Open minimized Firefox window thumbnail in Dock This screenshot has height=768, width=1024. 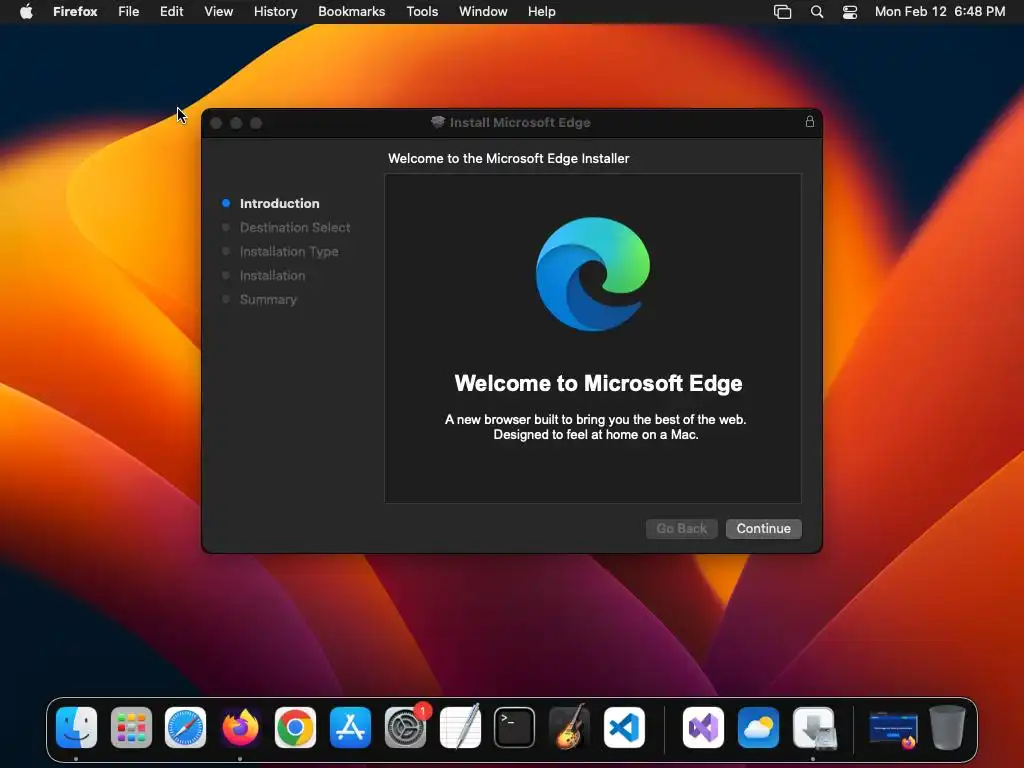(893, 729)
